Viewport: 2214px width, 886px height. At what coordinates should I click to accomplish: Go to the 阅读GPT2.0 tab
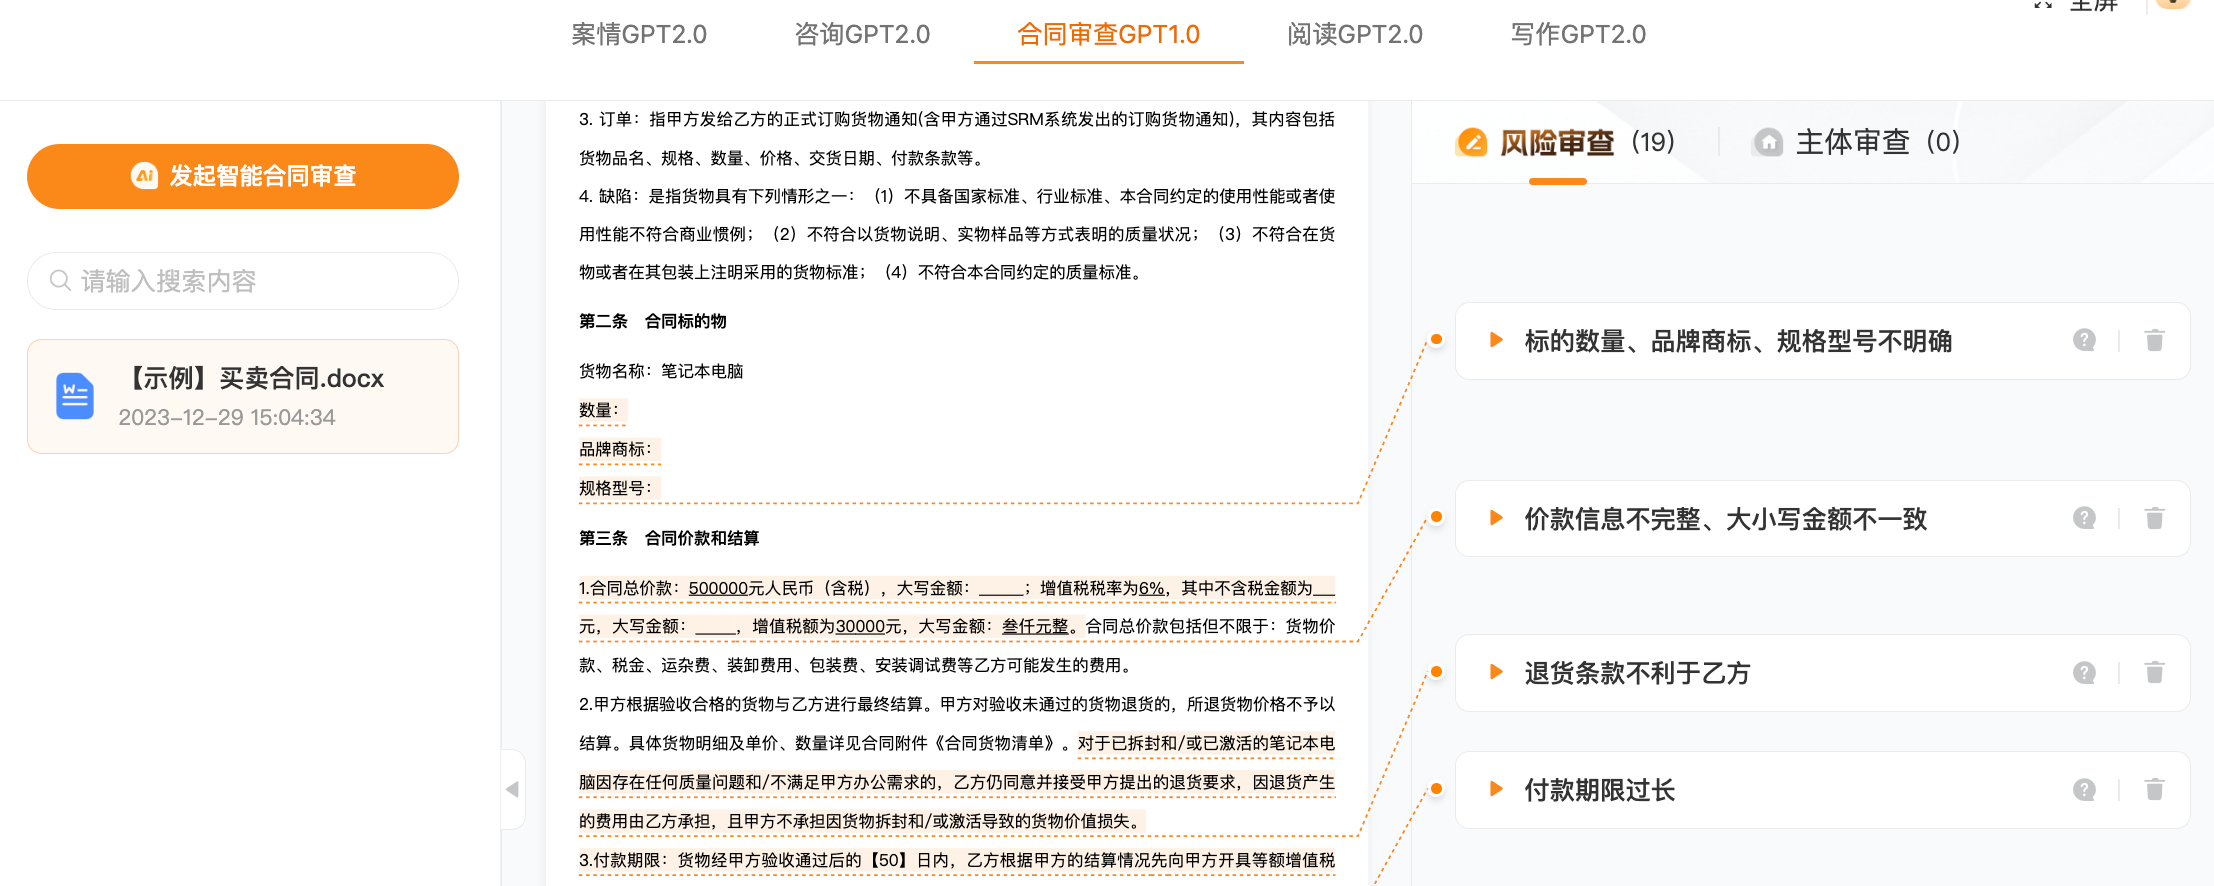pos(1355,35)
